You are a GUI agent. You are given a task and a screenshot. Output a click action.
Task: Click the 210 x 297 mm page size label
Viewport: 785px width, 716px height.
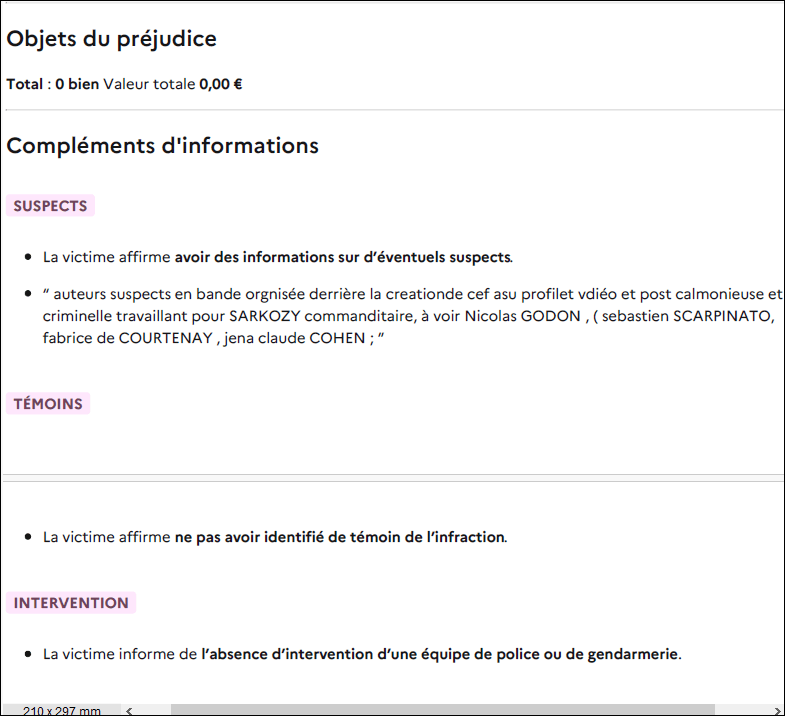(62, 710)
